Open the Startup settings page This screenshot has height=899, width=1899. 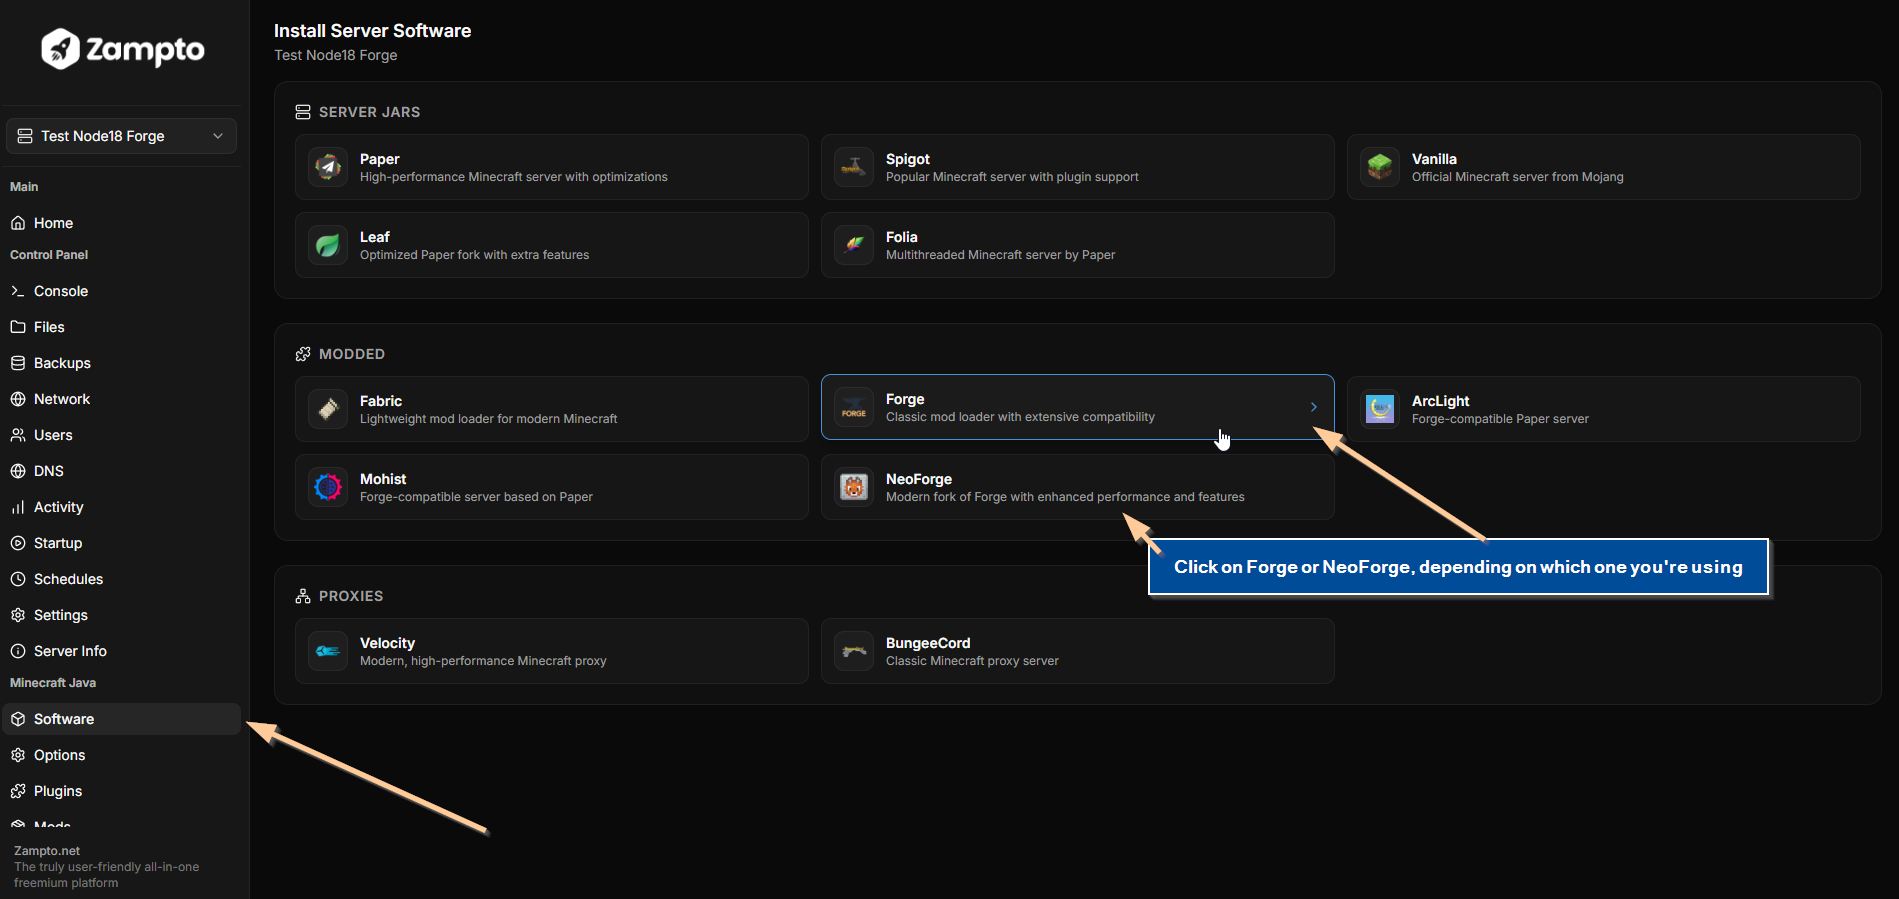click(x=121, y=543)
